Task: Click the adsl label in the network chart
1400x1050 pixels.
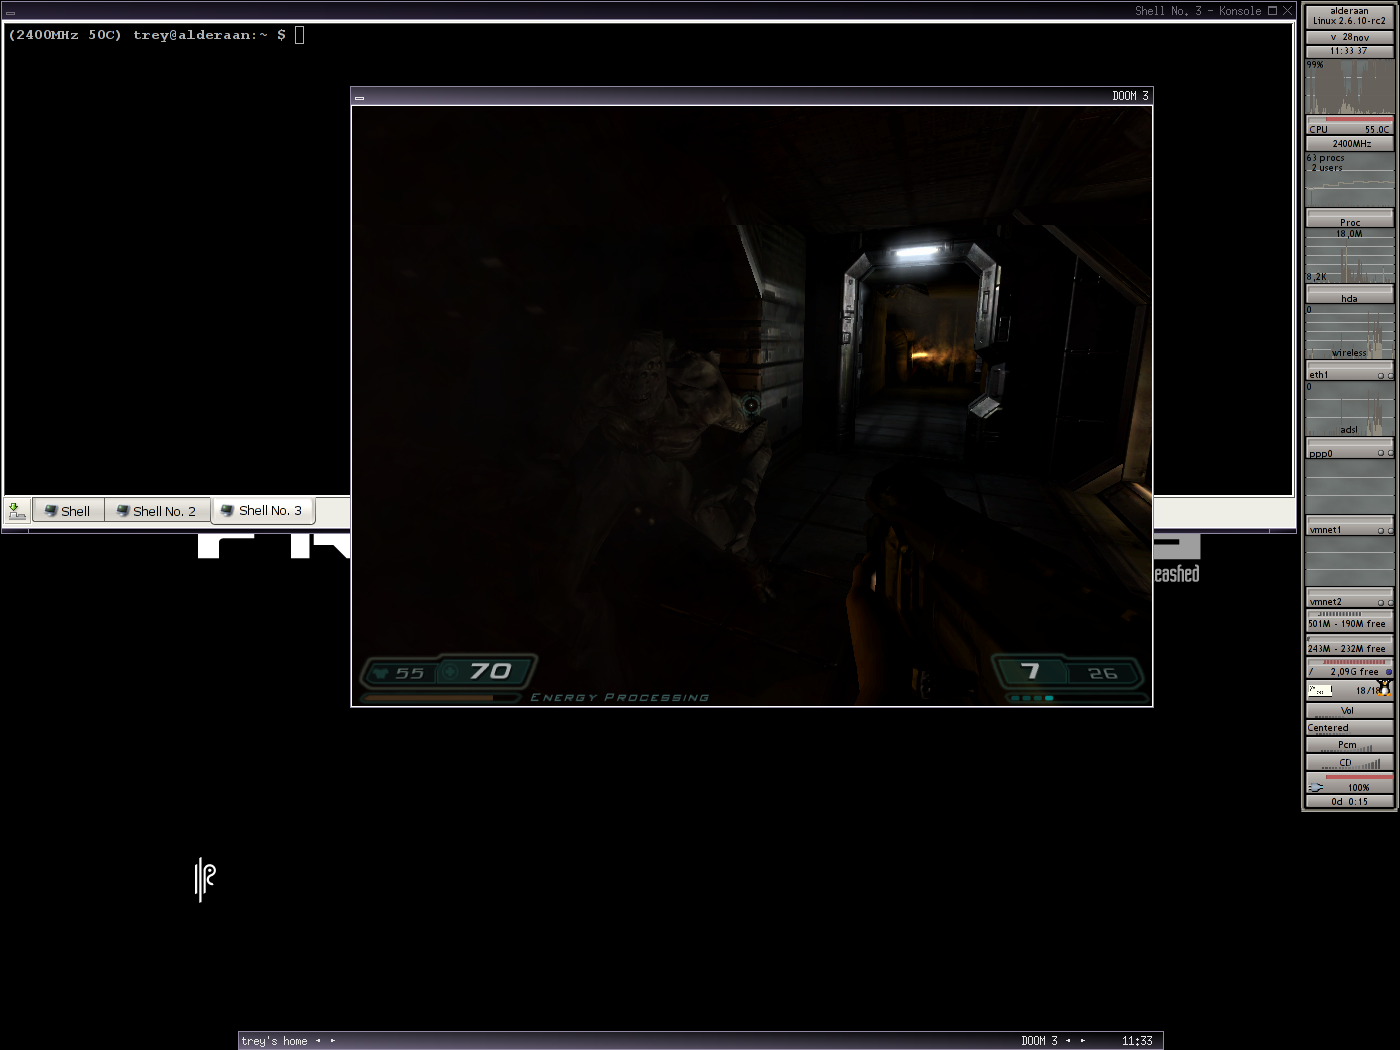Action: [1349, 430]
